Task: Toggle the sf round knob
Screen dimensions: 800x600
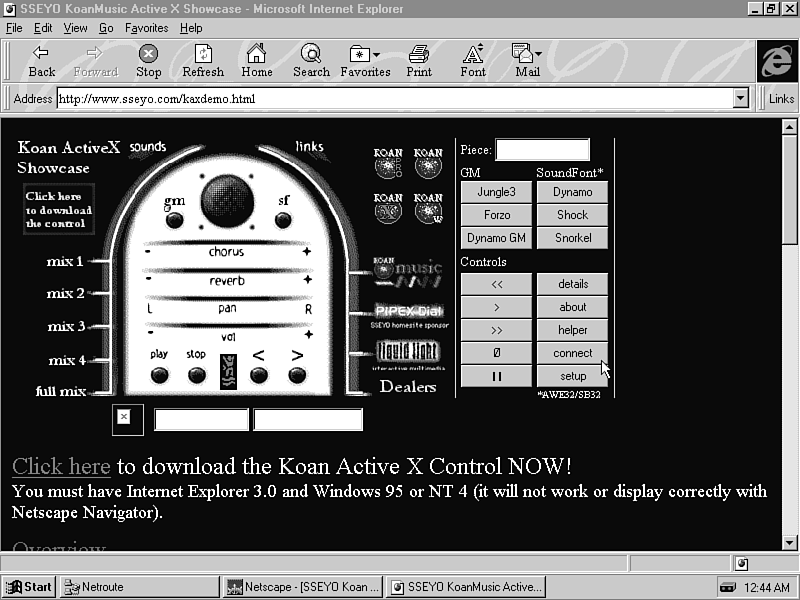Action: coord(284,219)
